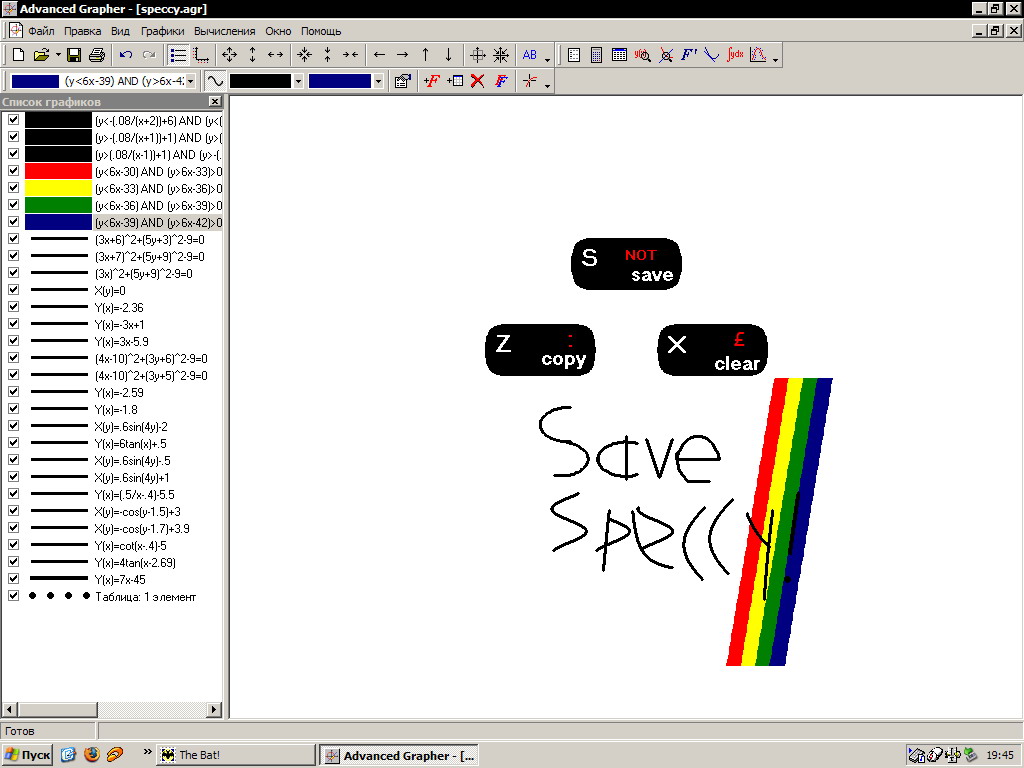Viewport: 1024px width, 768px height.
Task: Click the integral calculation icon
Action: click(x=736, y=55)
